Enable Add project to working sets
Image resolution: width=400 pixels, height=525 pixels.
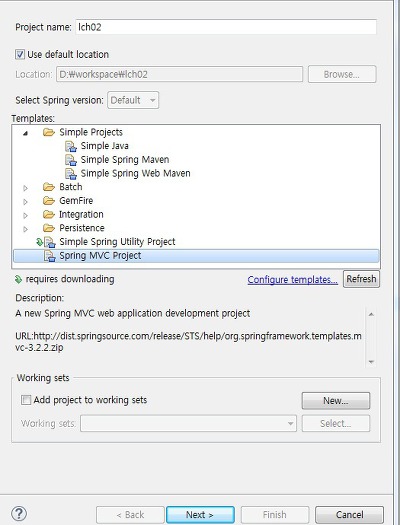[x=26, y=400]
